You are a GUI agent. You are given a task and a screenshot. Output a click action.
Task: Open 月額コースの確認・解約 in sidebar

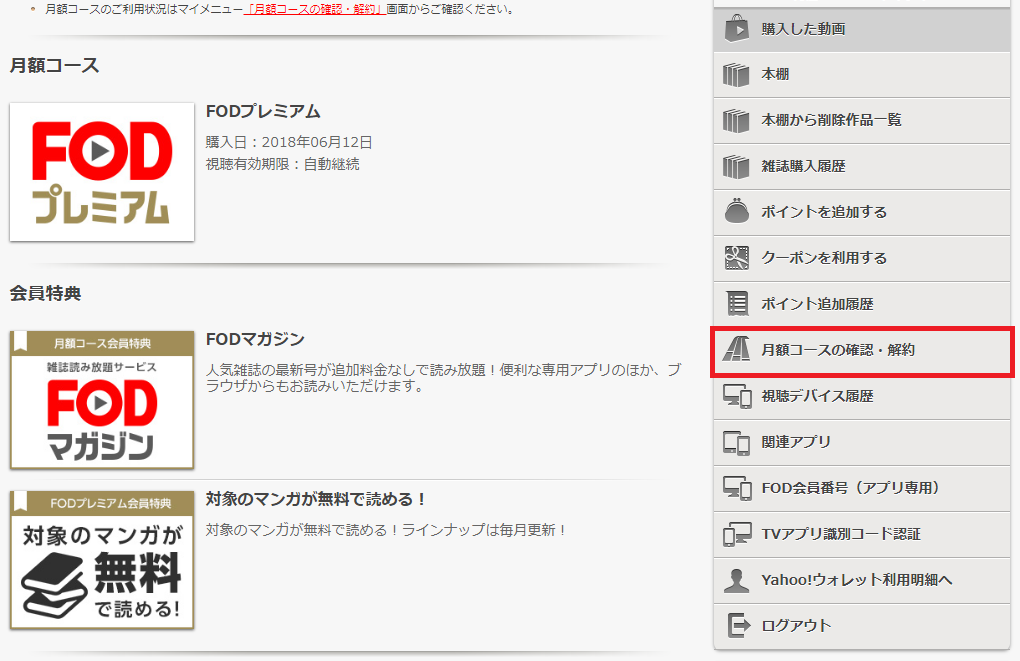(862, 351)
